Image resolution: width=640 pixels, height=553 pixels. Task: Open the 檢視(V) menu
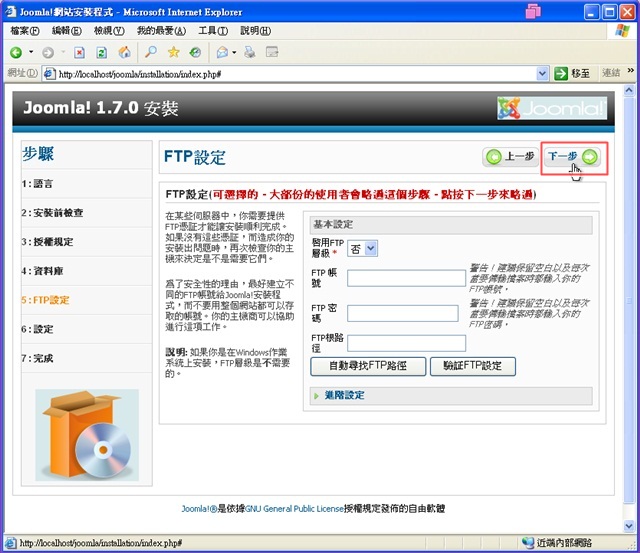[109, 31]
